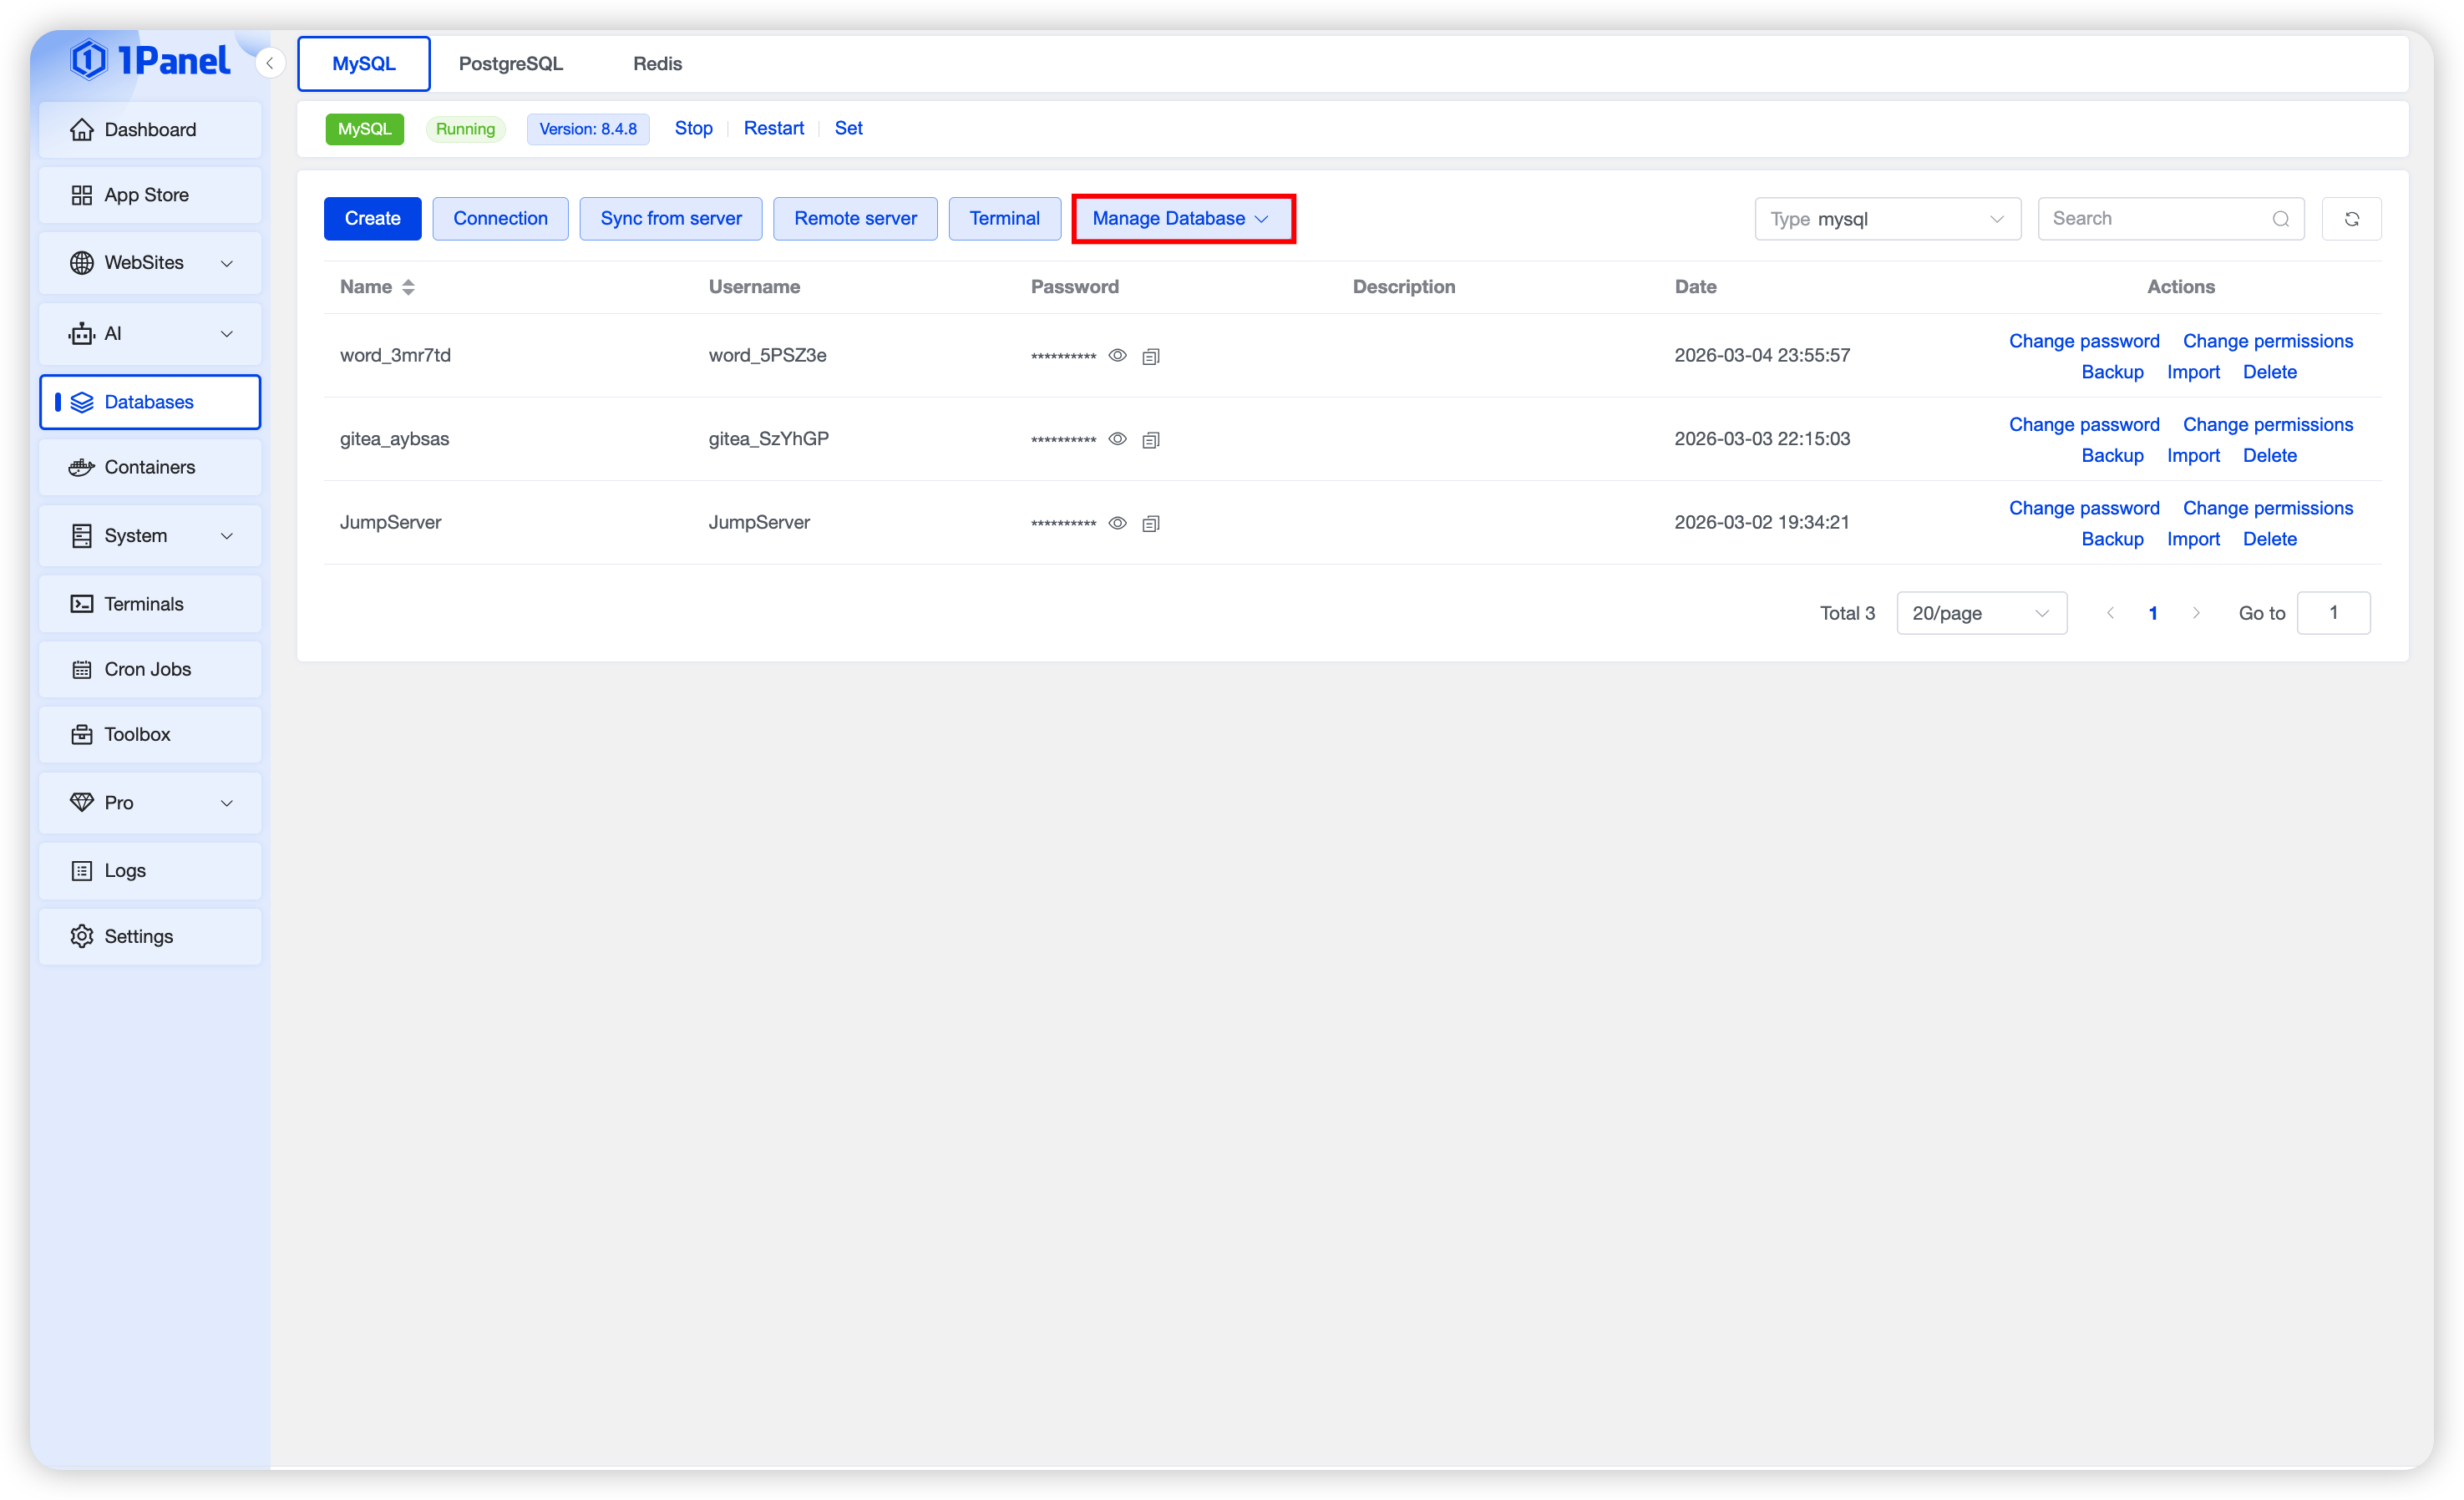The width and height of the screenshot is (2464, 1500).
Task: Open the Manage Database dropdown
Action: (x=1182, y=218)
